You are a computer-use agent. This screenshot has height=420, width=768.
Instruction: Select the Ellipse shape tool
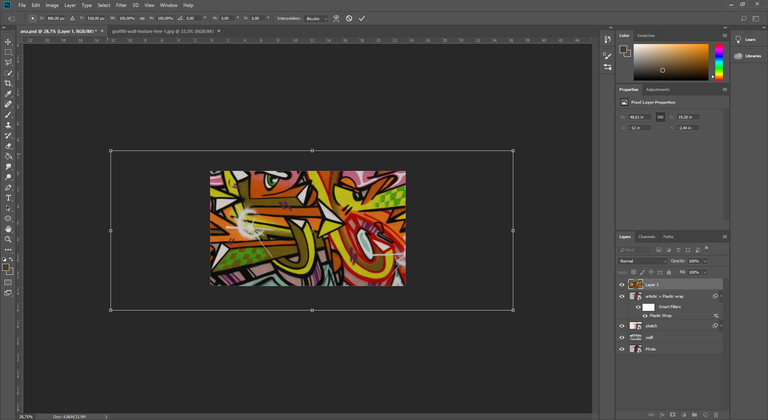coord(8,219)
